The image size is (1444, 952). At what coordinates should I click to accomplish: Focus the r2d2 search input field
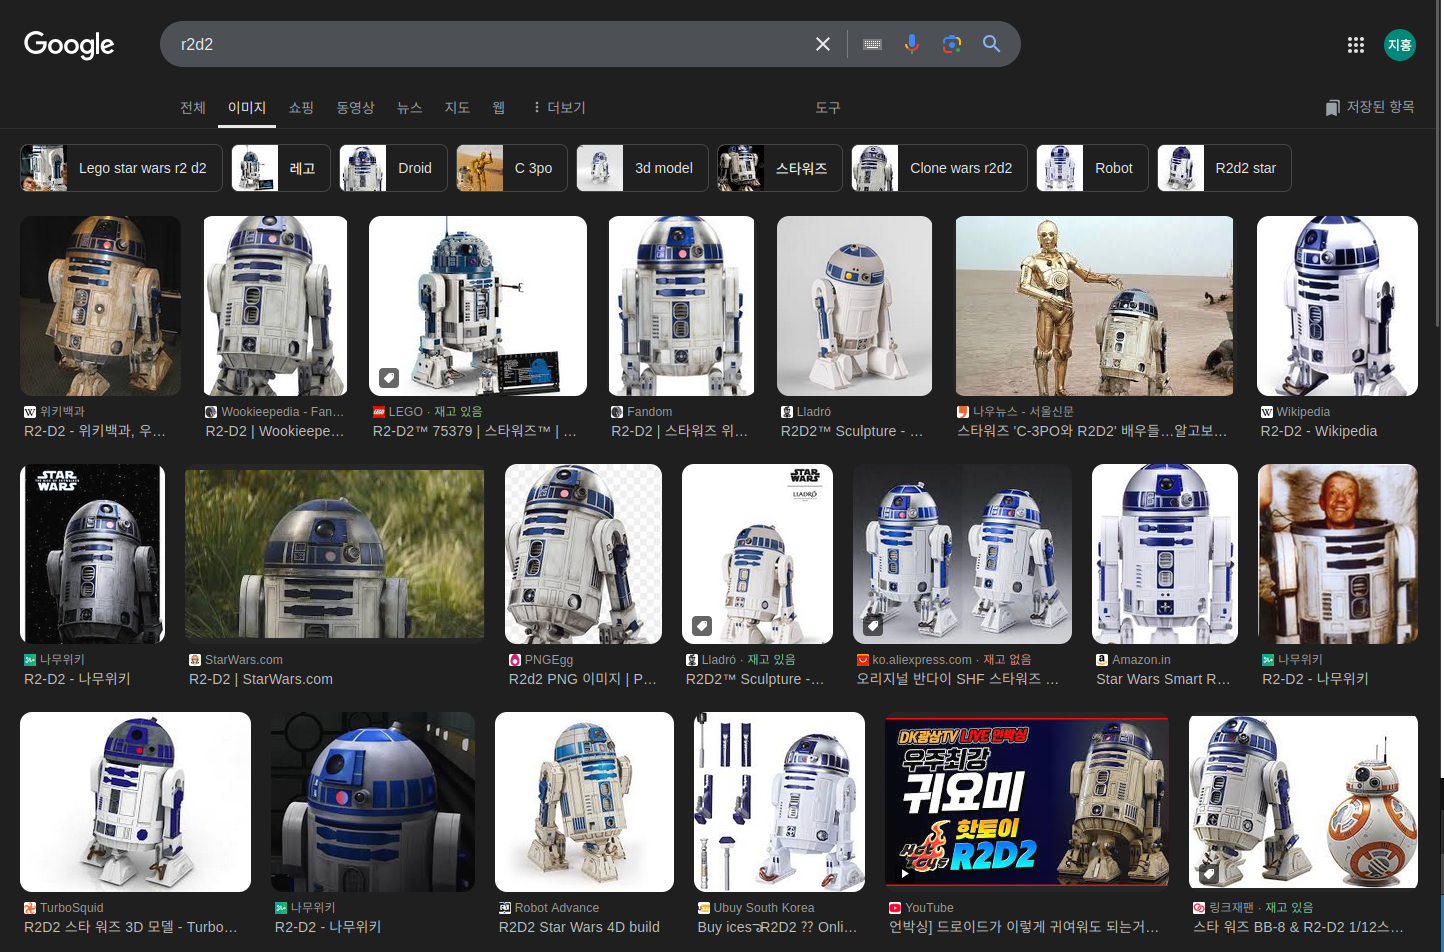(x=490, y=44)
